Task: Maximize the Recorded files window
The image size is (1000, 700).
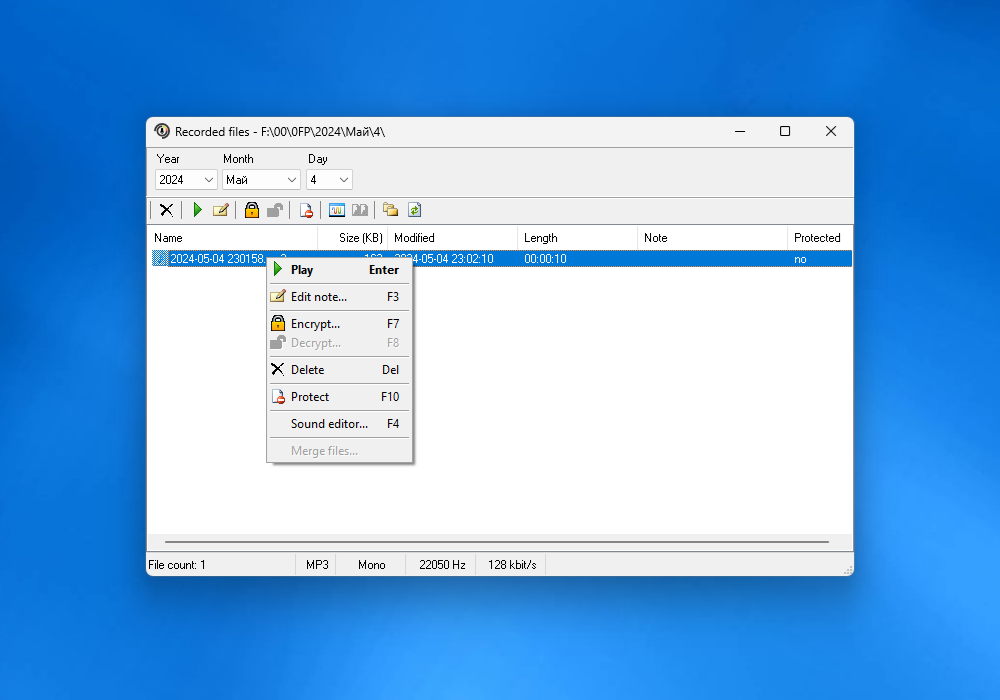Action: (785, 131)
